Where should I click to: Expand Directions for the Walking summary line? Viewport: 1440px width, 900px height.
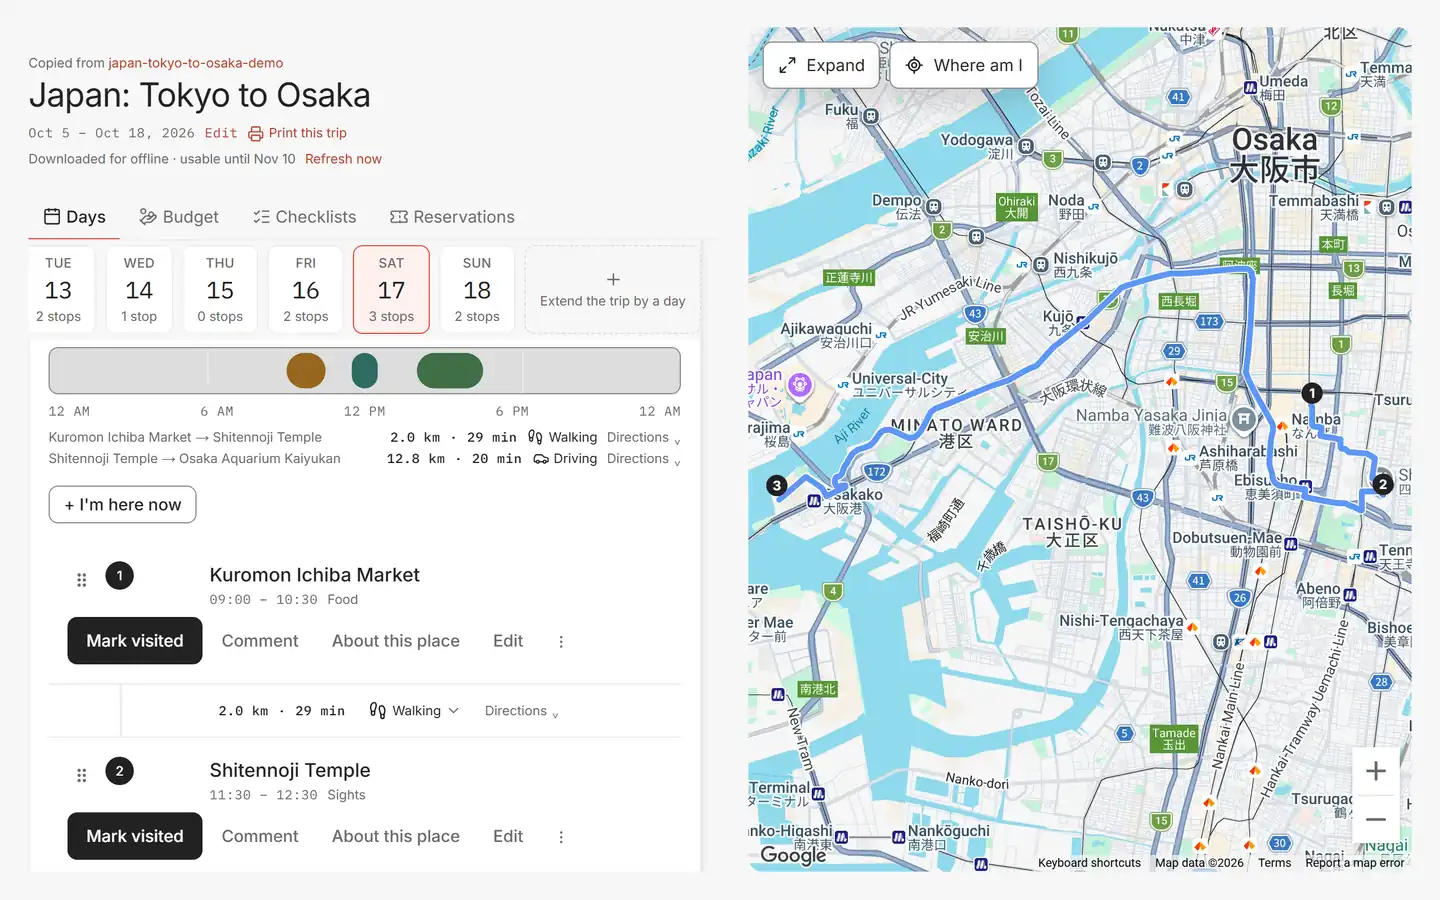click(644, 437)
